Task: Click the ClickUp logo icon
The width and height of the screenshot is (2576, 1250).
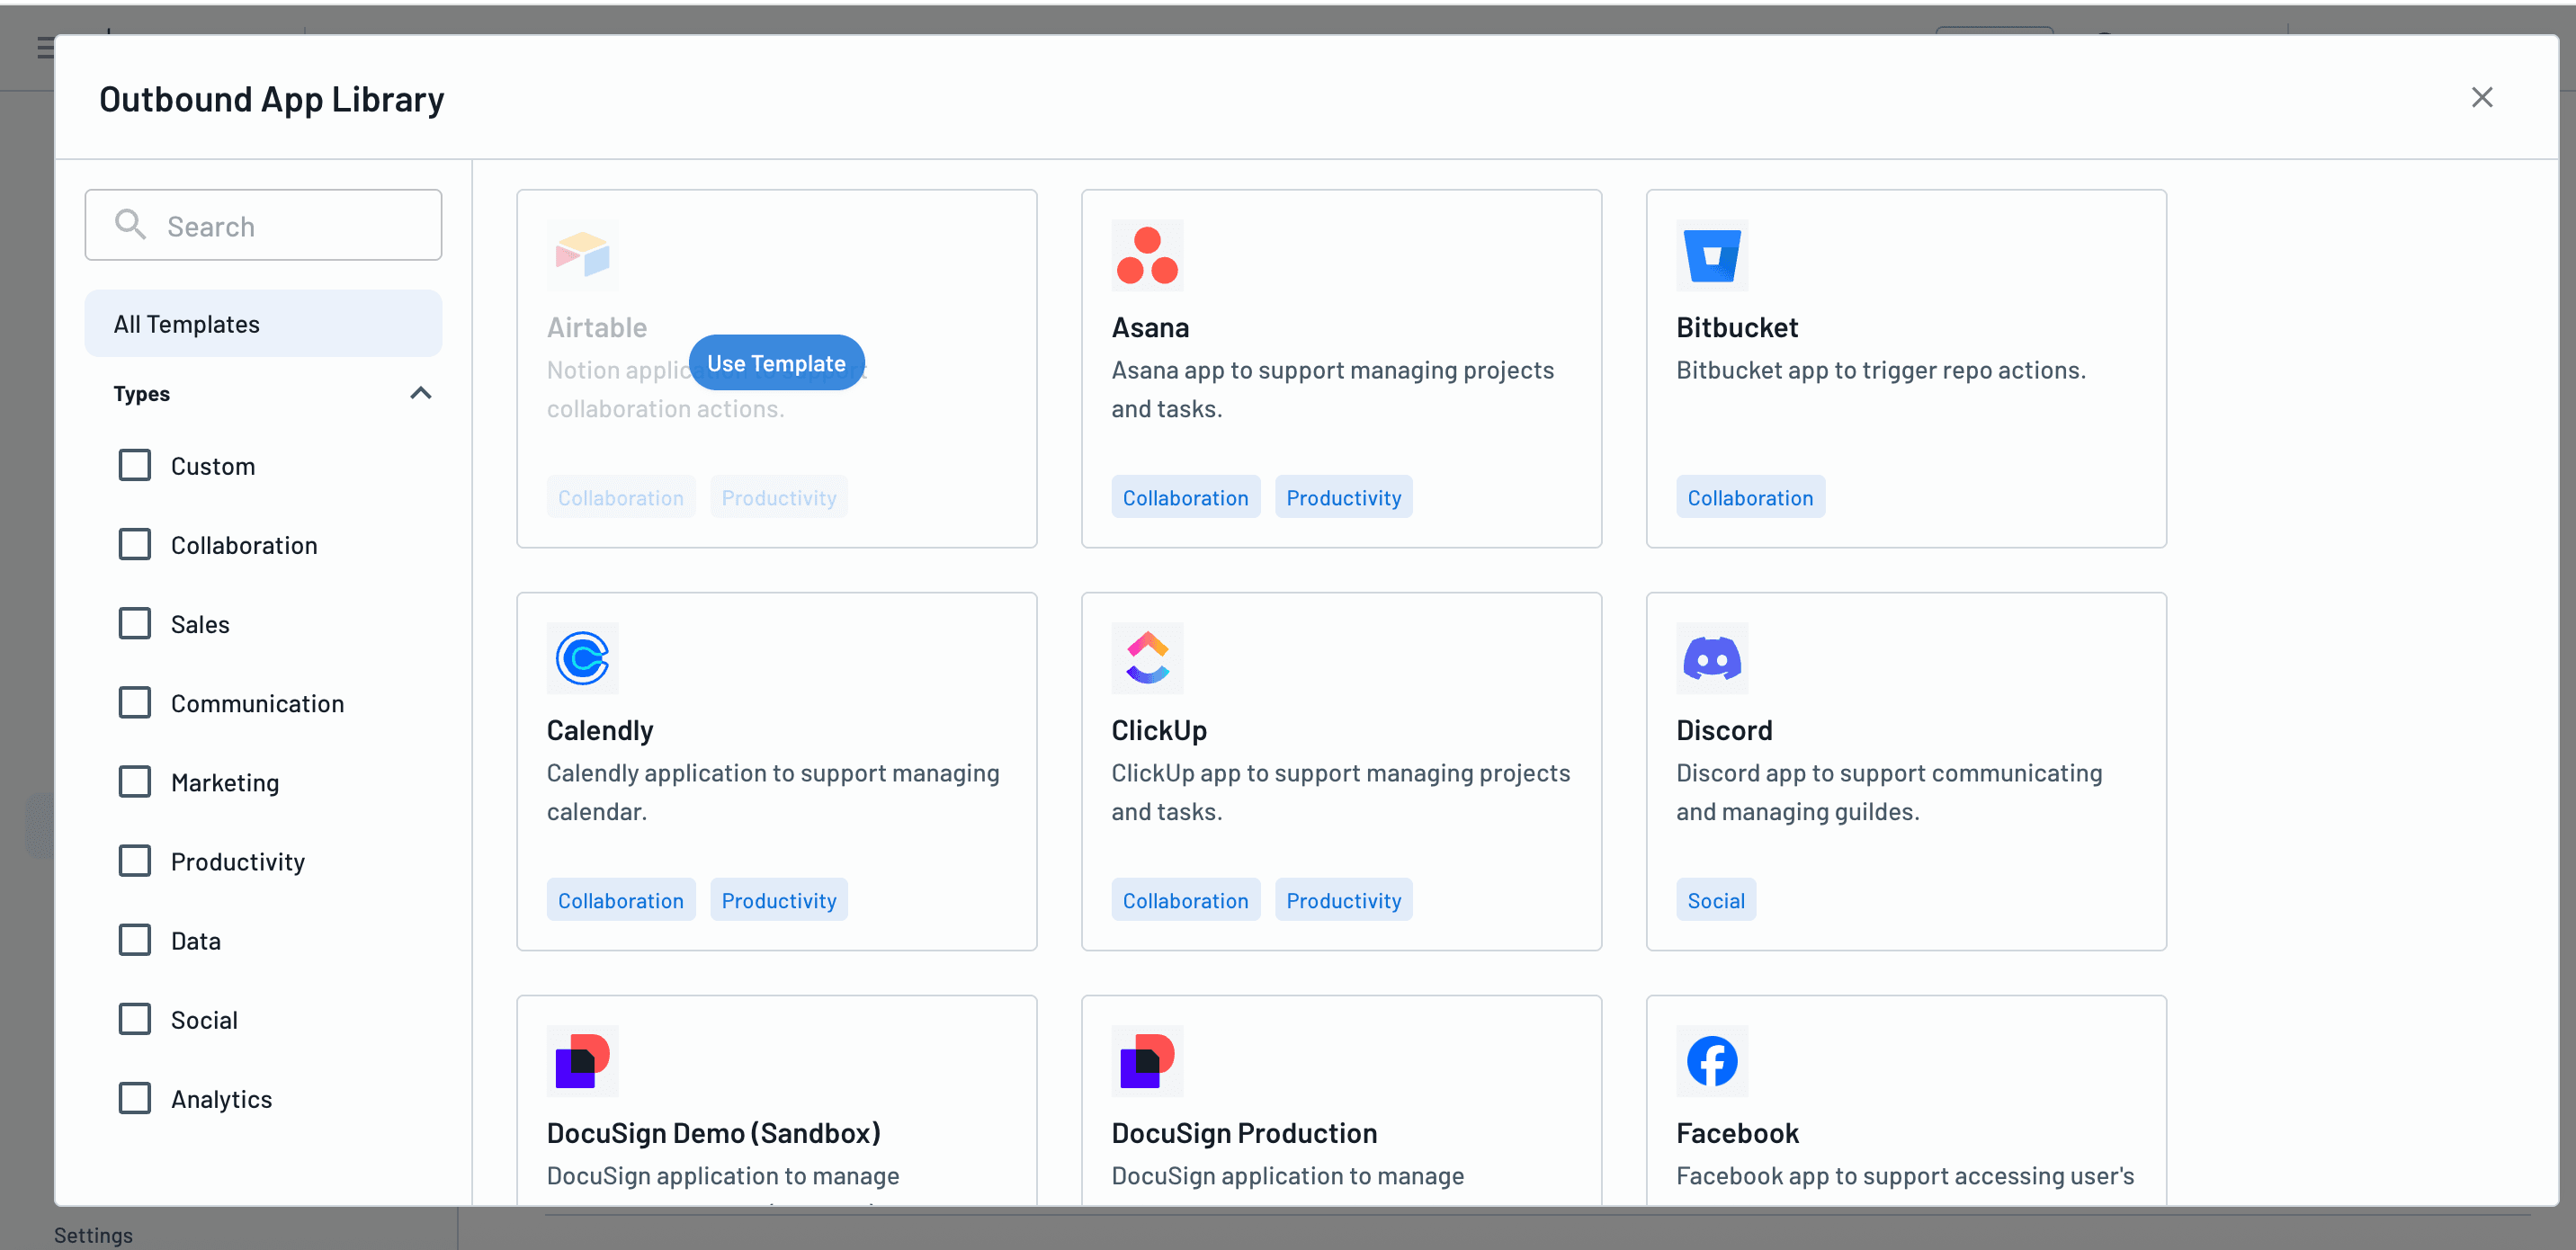Action: pyautogui.click(x=1147, y=658)
